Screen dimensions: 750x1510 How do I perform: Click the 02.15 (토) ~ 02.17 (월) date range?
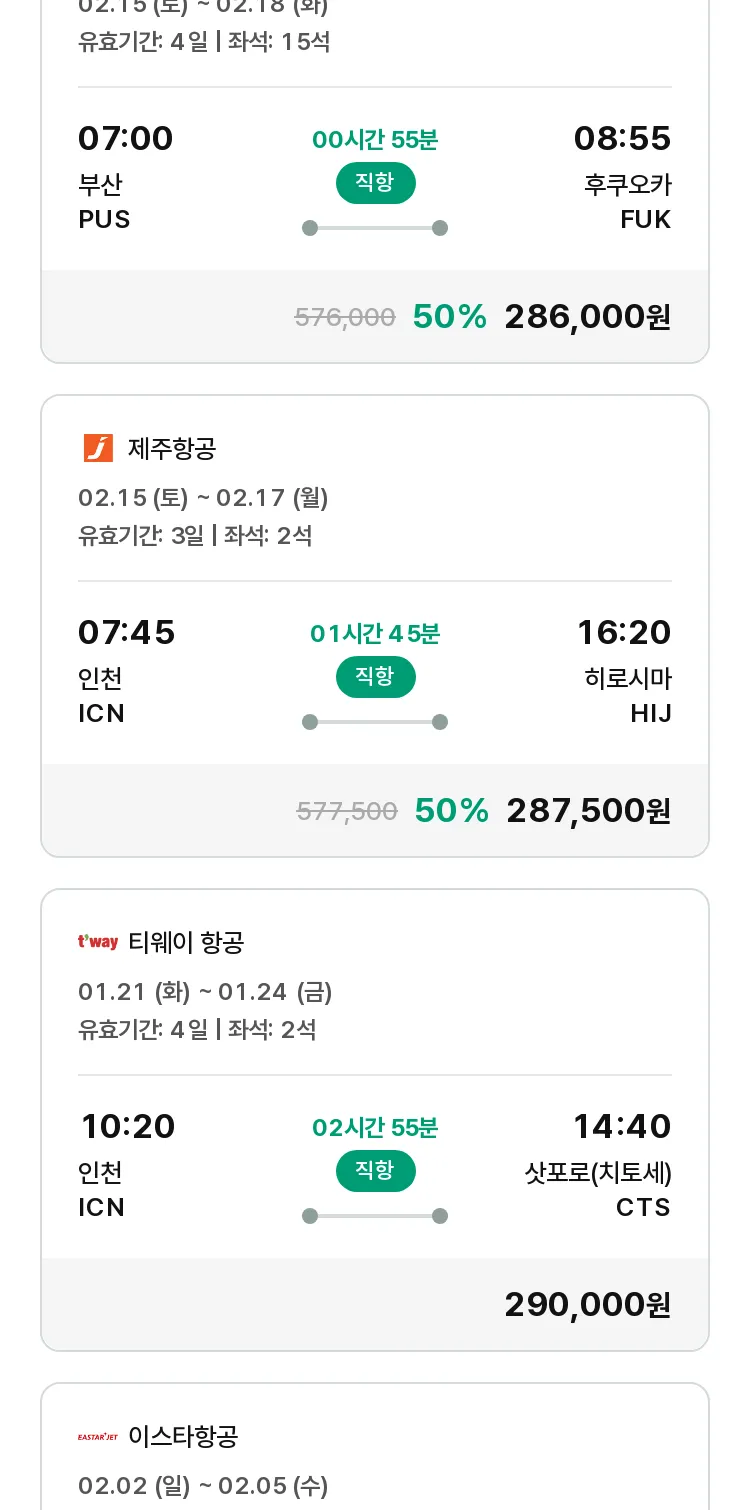[x=203, y=498]
